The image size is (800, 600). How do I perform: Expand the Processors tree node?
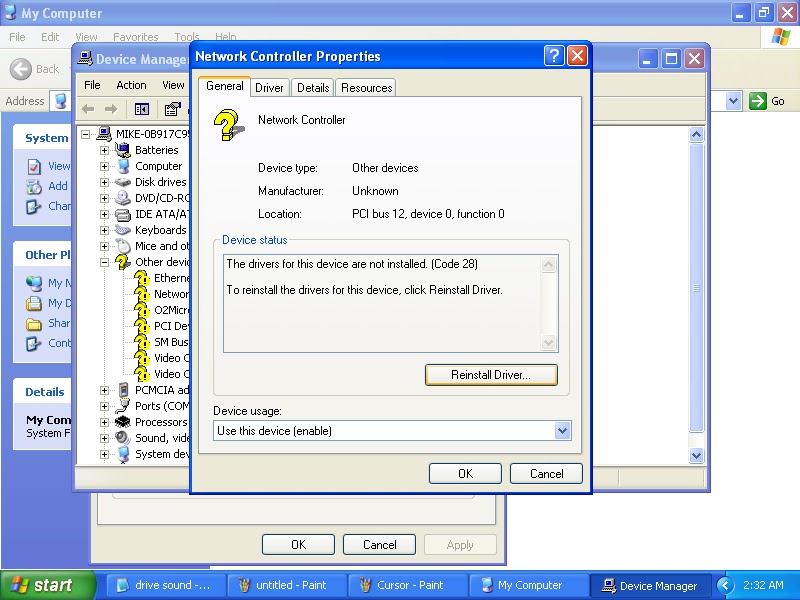[104, 422]
